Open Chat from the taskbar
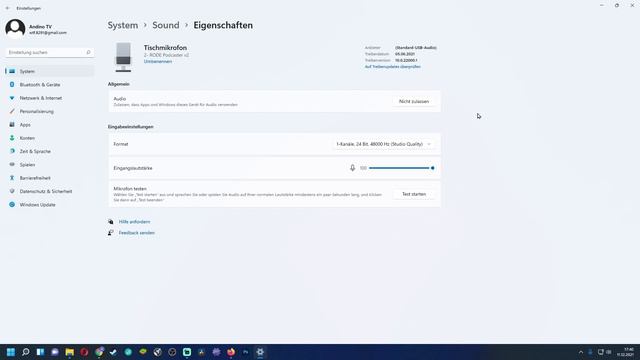This screenshot has height=360, width=640. (55, 352)
